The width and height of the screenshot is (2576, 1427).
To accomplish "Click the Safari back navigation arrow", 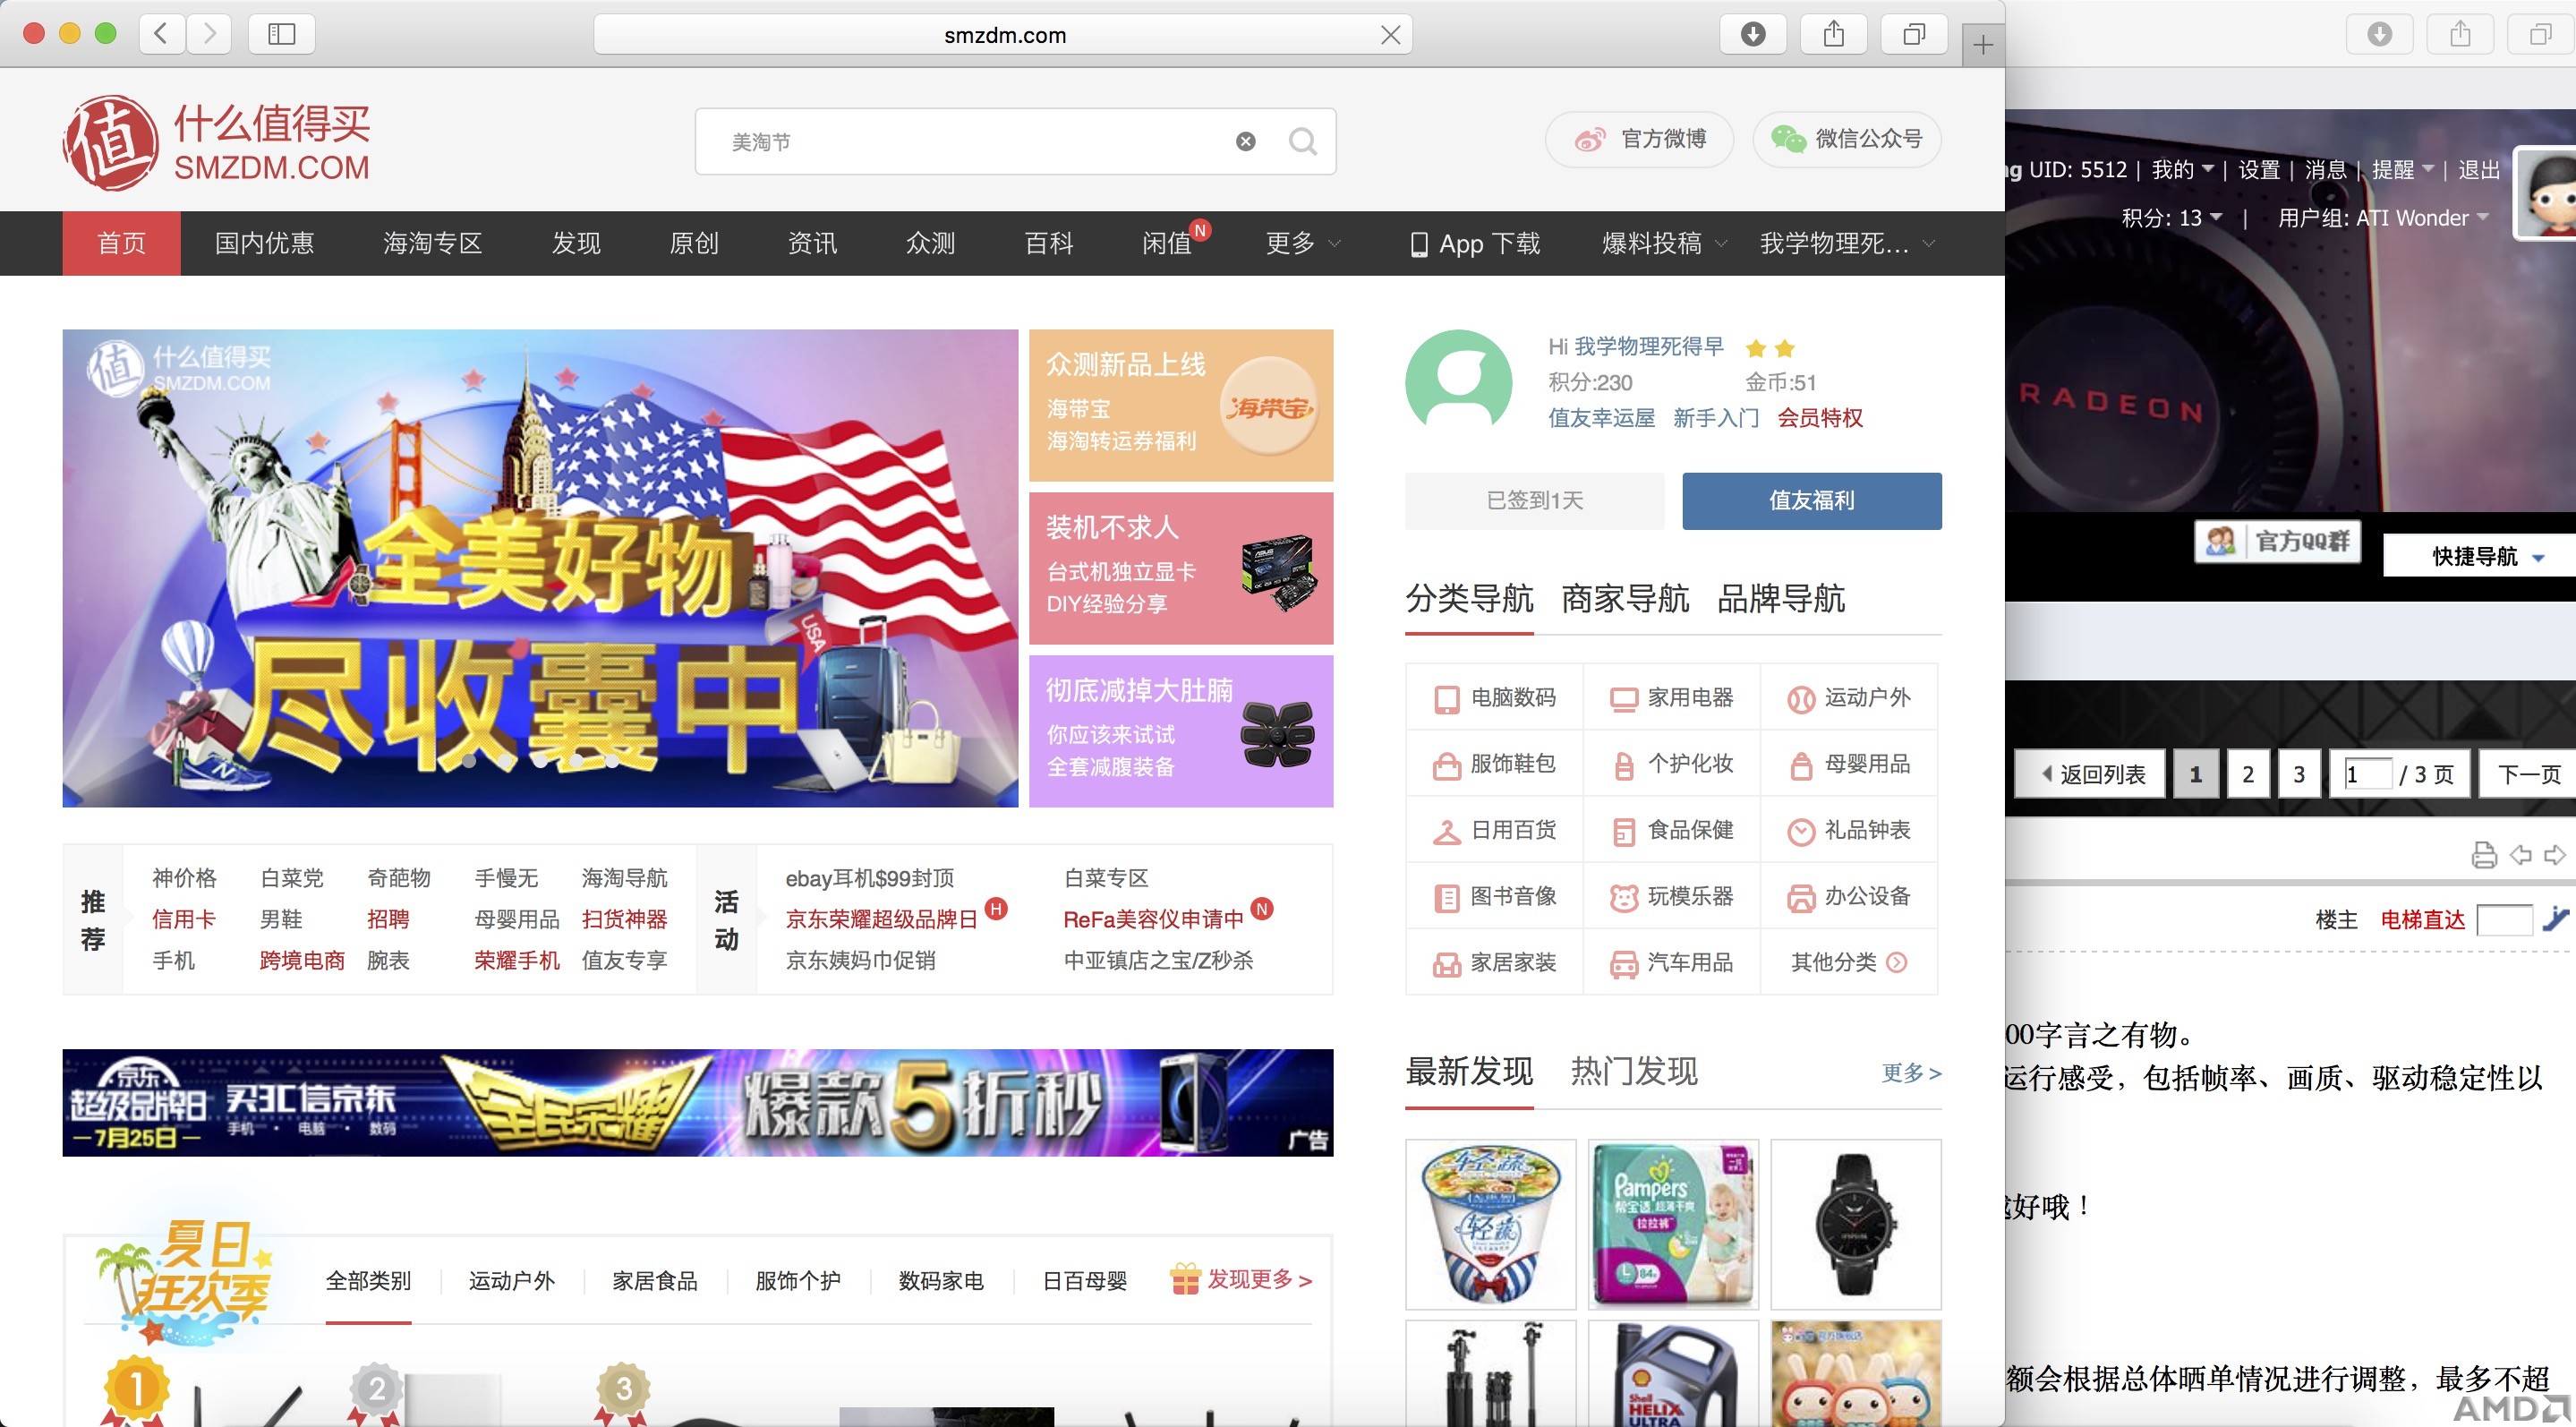I will [162, 34].
